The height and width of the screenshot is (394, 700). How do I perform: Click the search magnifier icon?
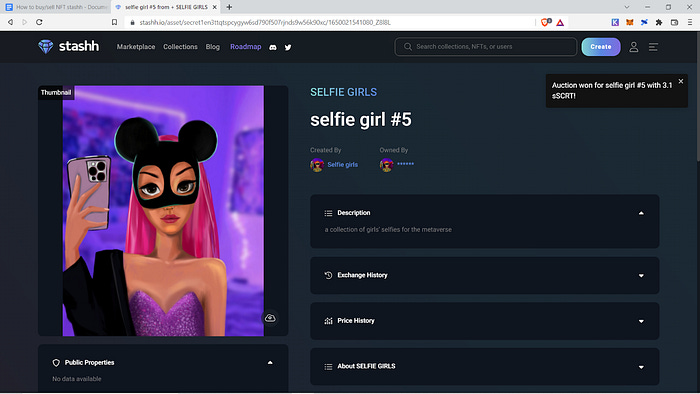(408, 46)
